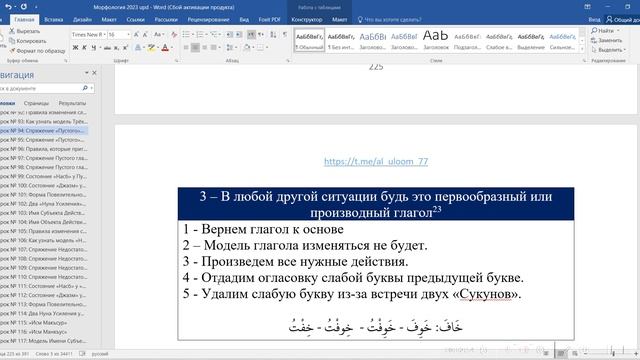Open borders dropdown arrow

(x=267, y=48)
